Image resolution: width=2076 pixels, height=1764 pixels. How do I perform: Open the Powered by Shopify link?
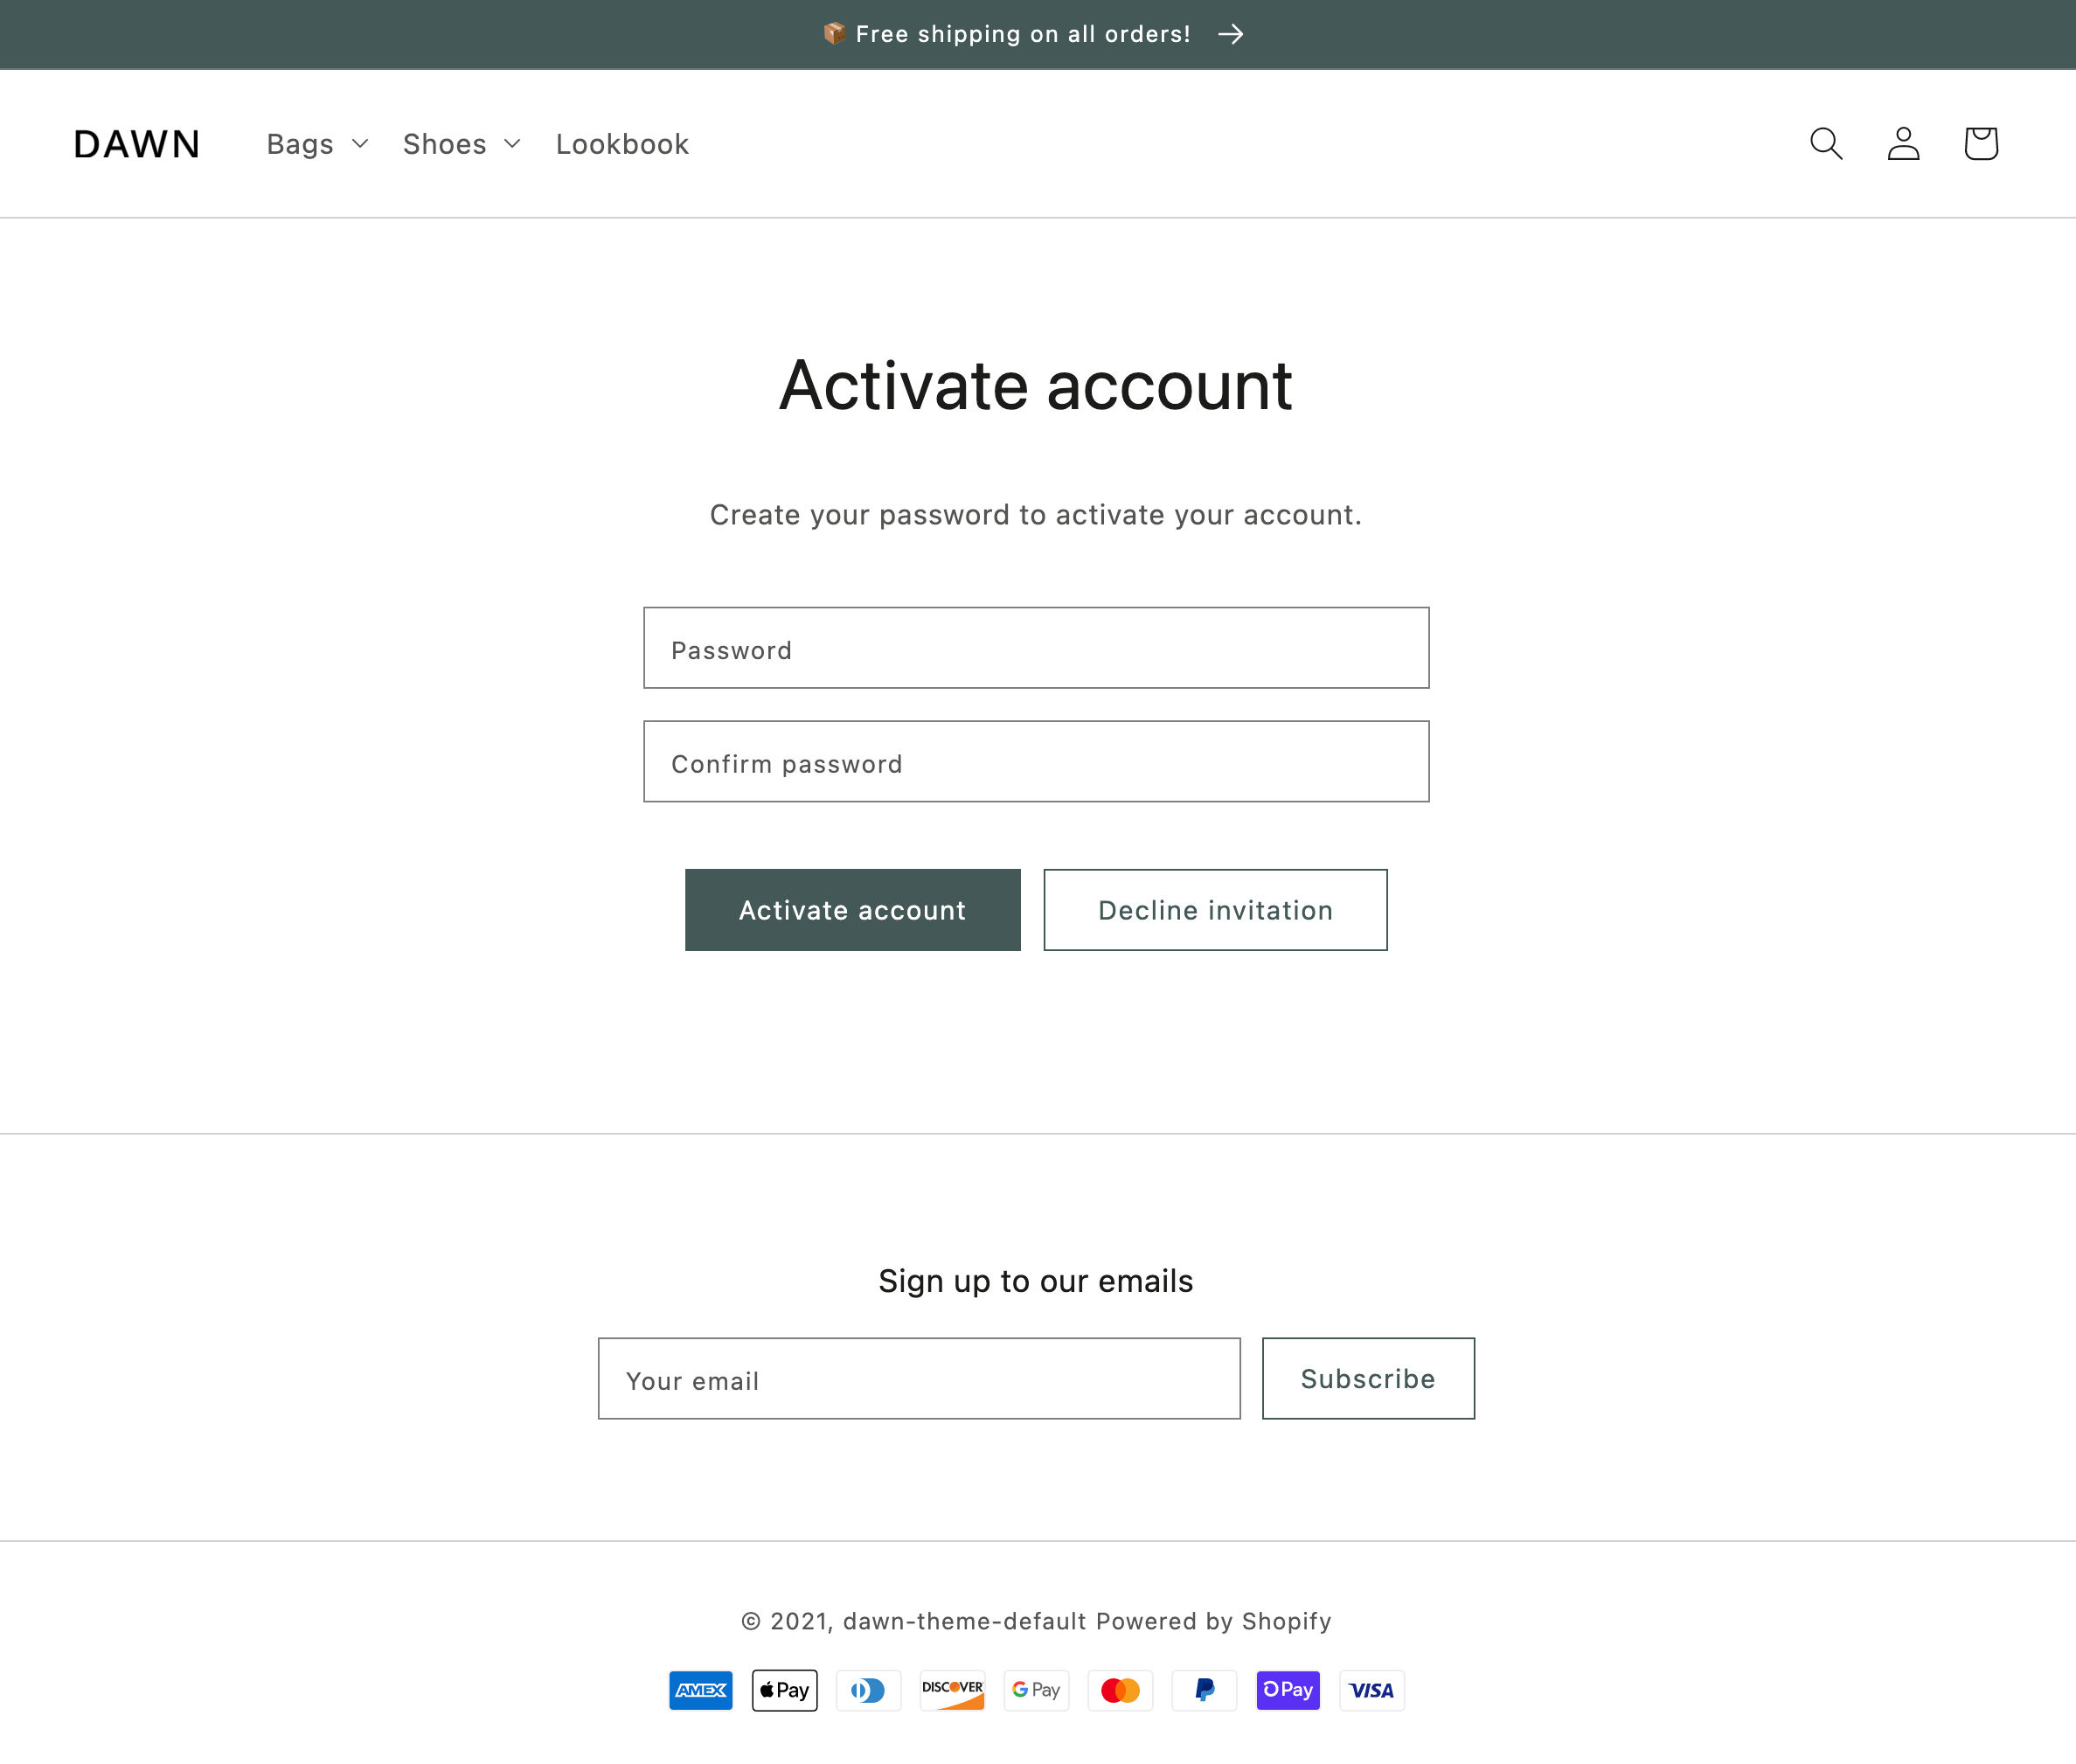click(1213, 1621)
